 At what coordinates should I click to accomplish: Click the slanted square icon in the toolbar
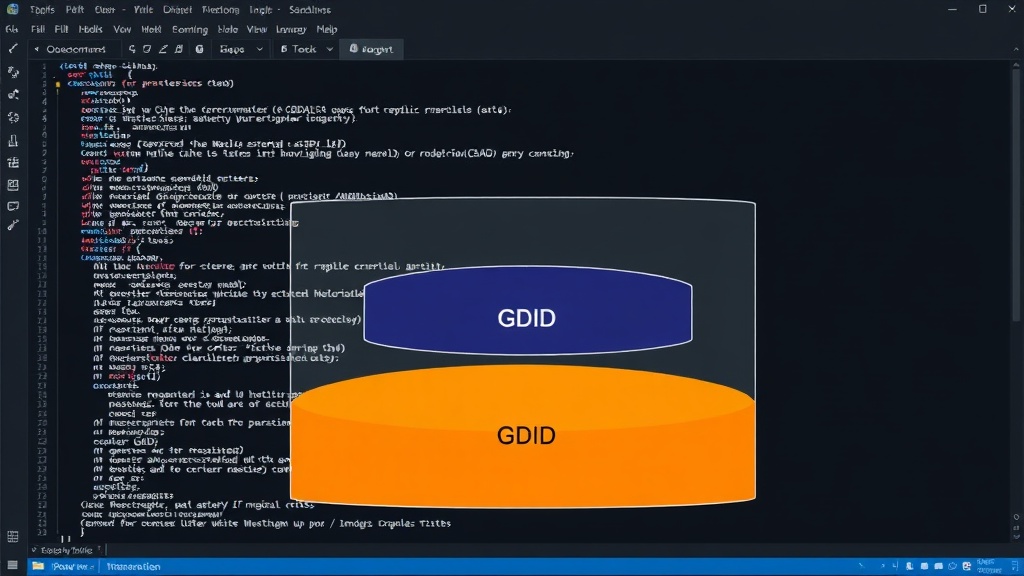pos(147,49)
